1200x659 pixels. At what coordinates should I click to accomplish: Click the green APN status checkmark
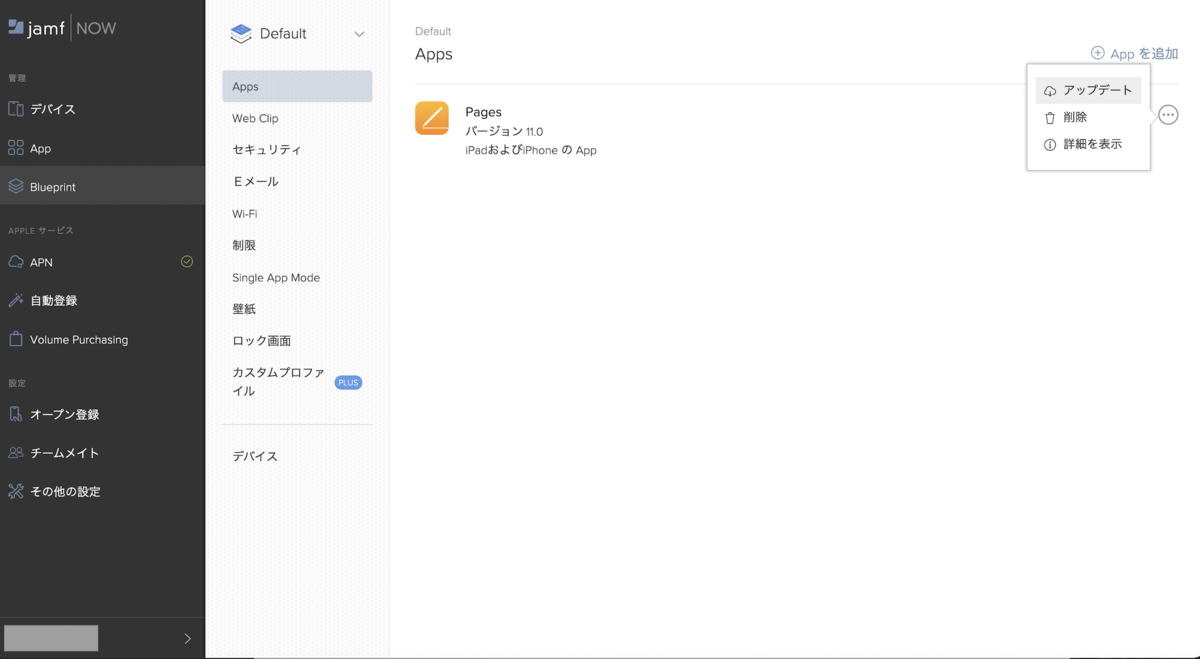(x=187, y=262)
